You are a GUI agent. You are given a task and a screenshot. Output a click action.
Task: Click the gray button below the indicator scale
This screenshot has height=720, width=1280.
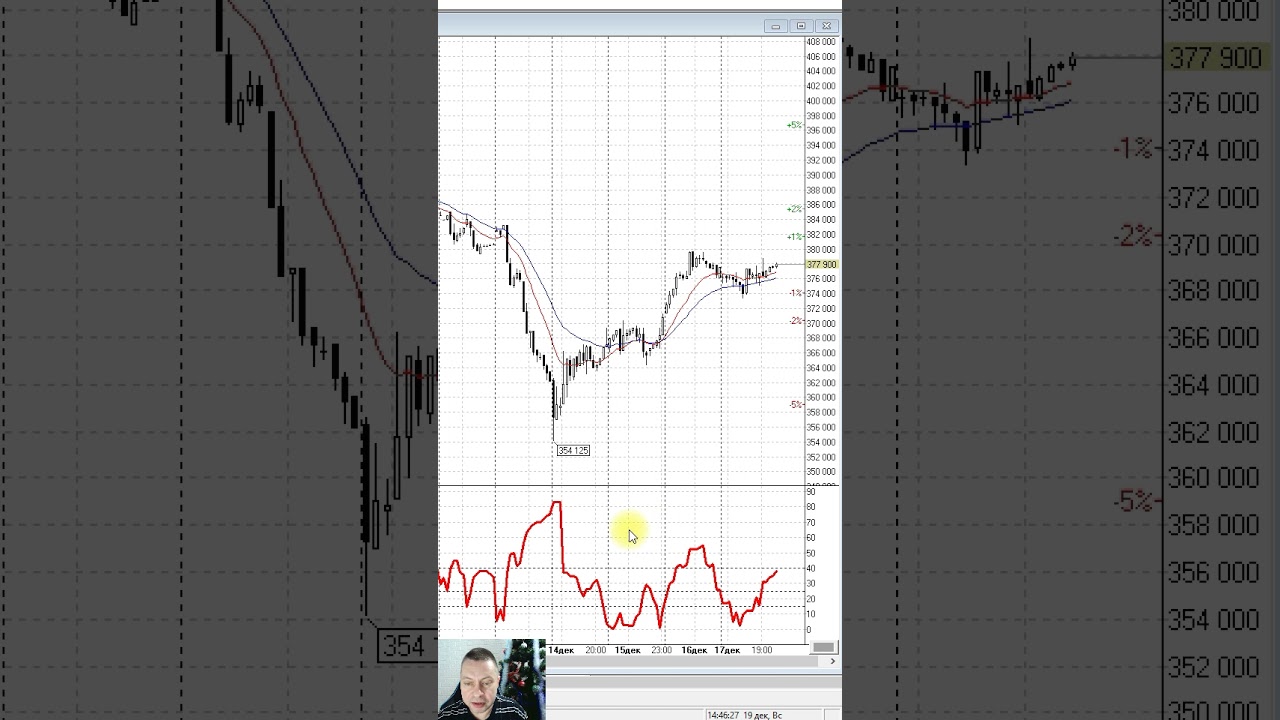click(x=823, y=647)
